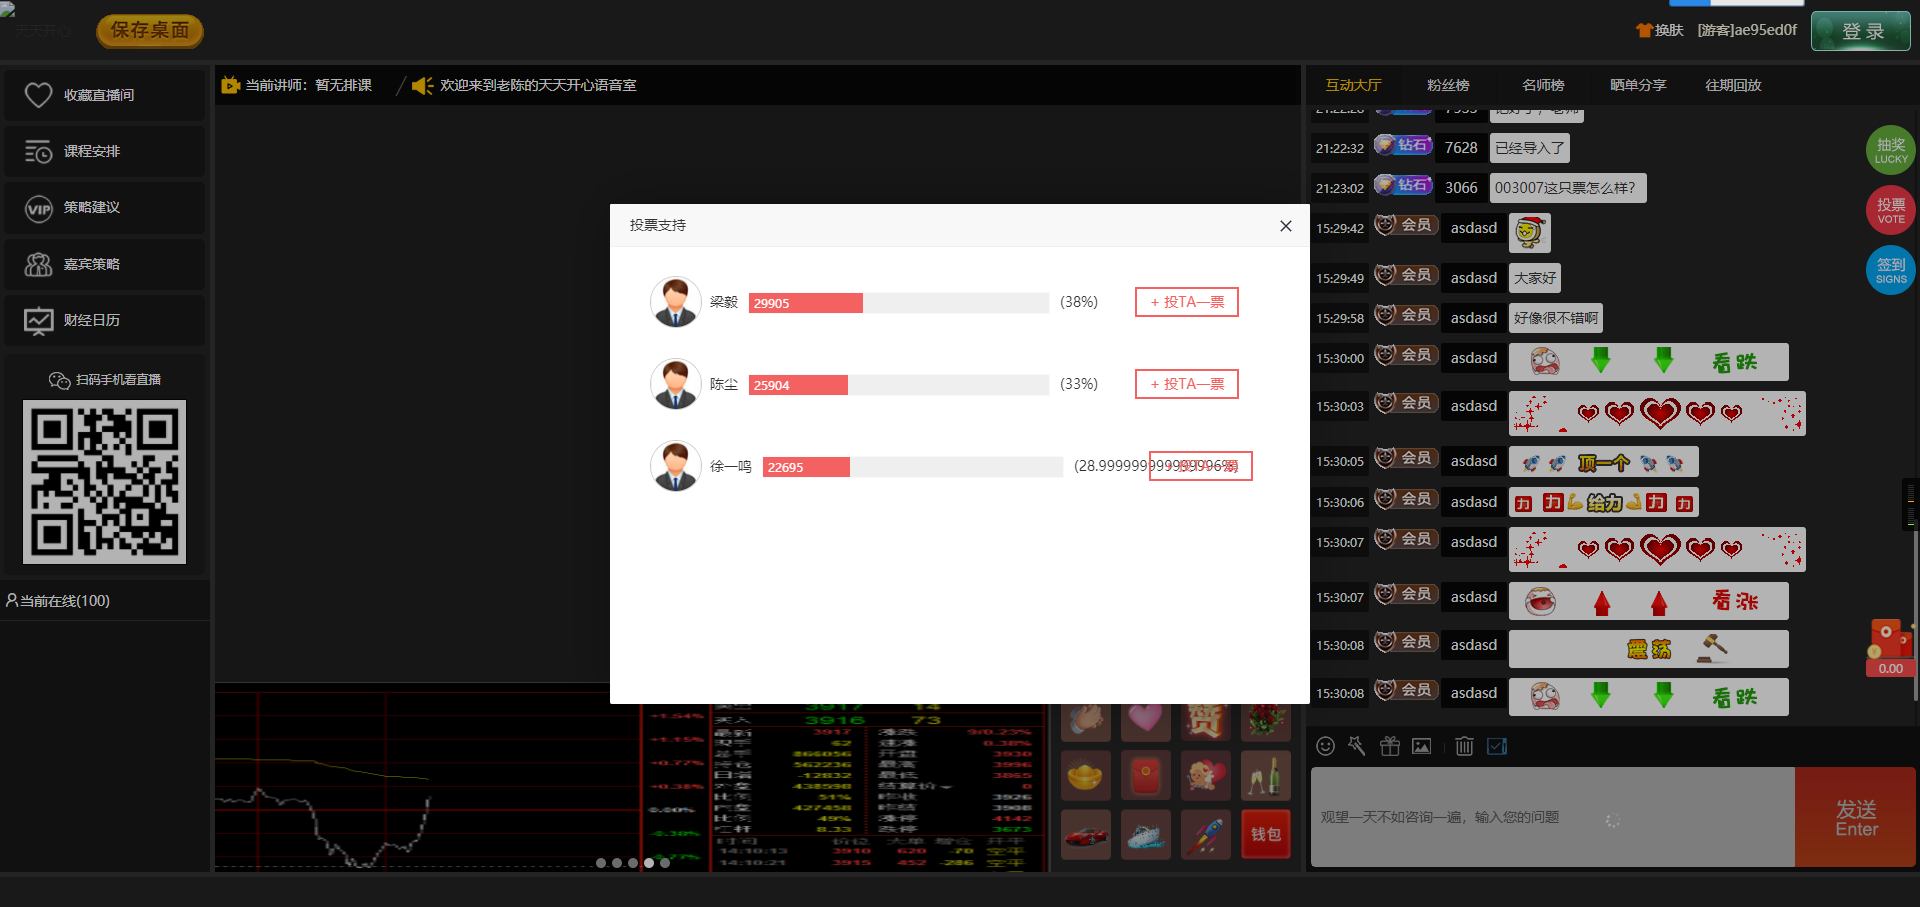Click 扫码手机看直播 label

point(118,380)
